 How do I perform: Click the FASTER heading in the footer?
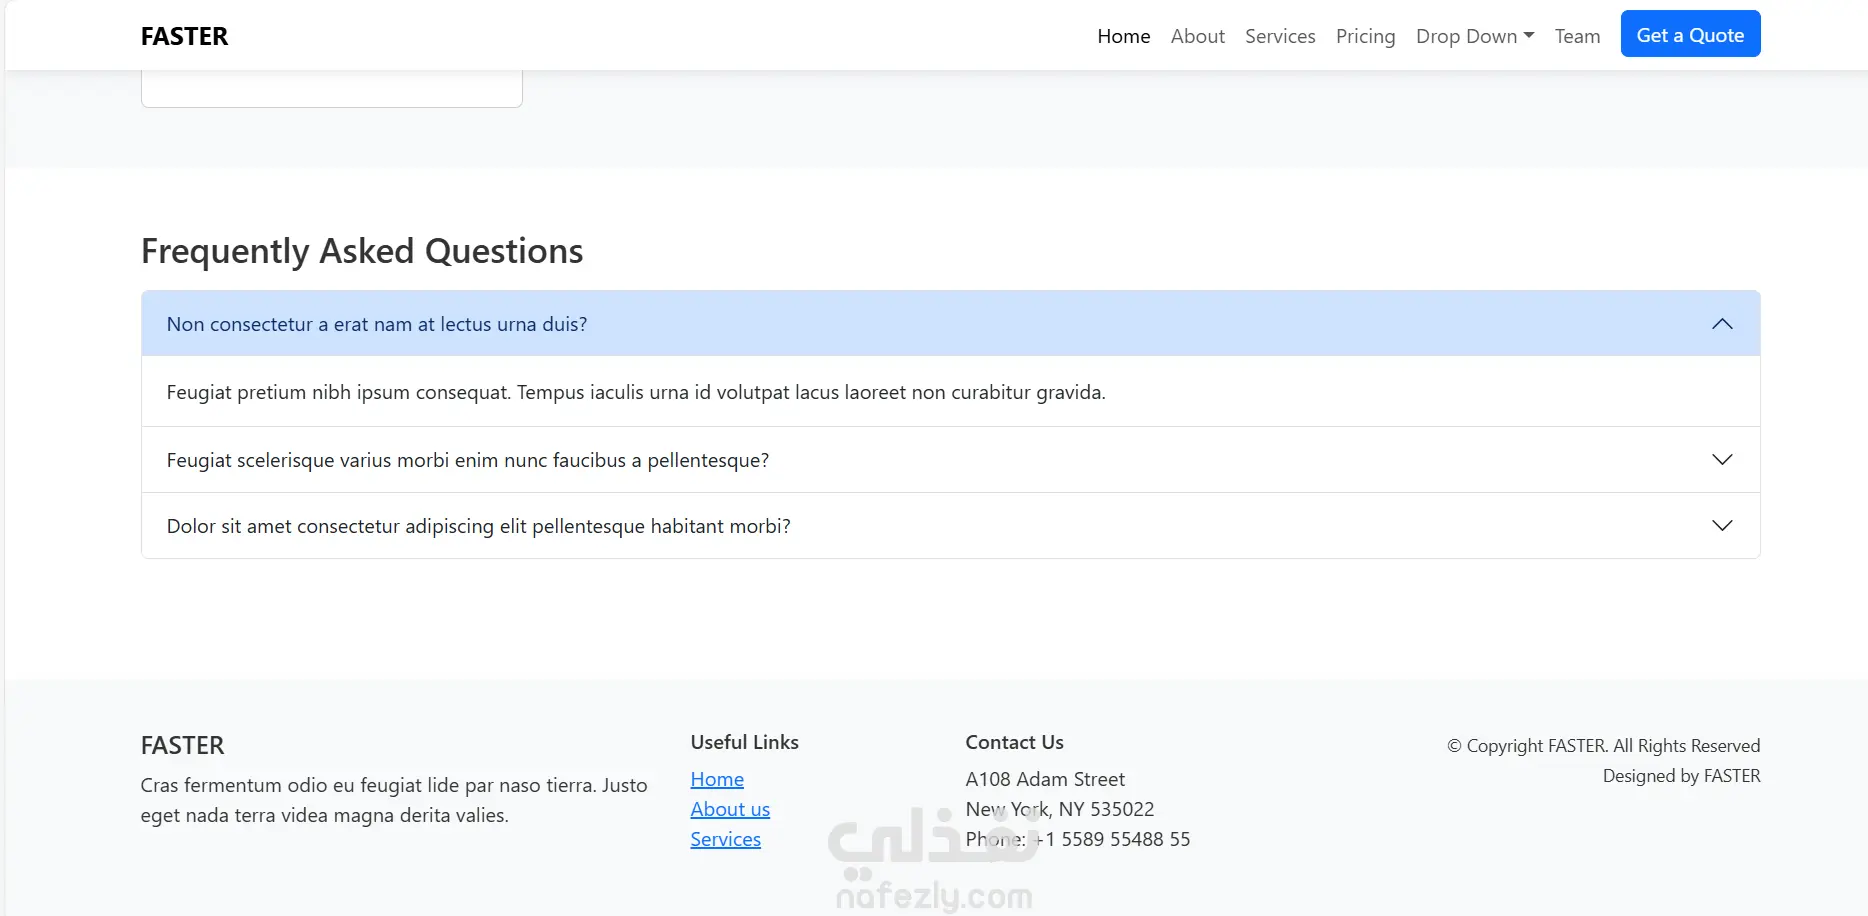[182, 745]
